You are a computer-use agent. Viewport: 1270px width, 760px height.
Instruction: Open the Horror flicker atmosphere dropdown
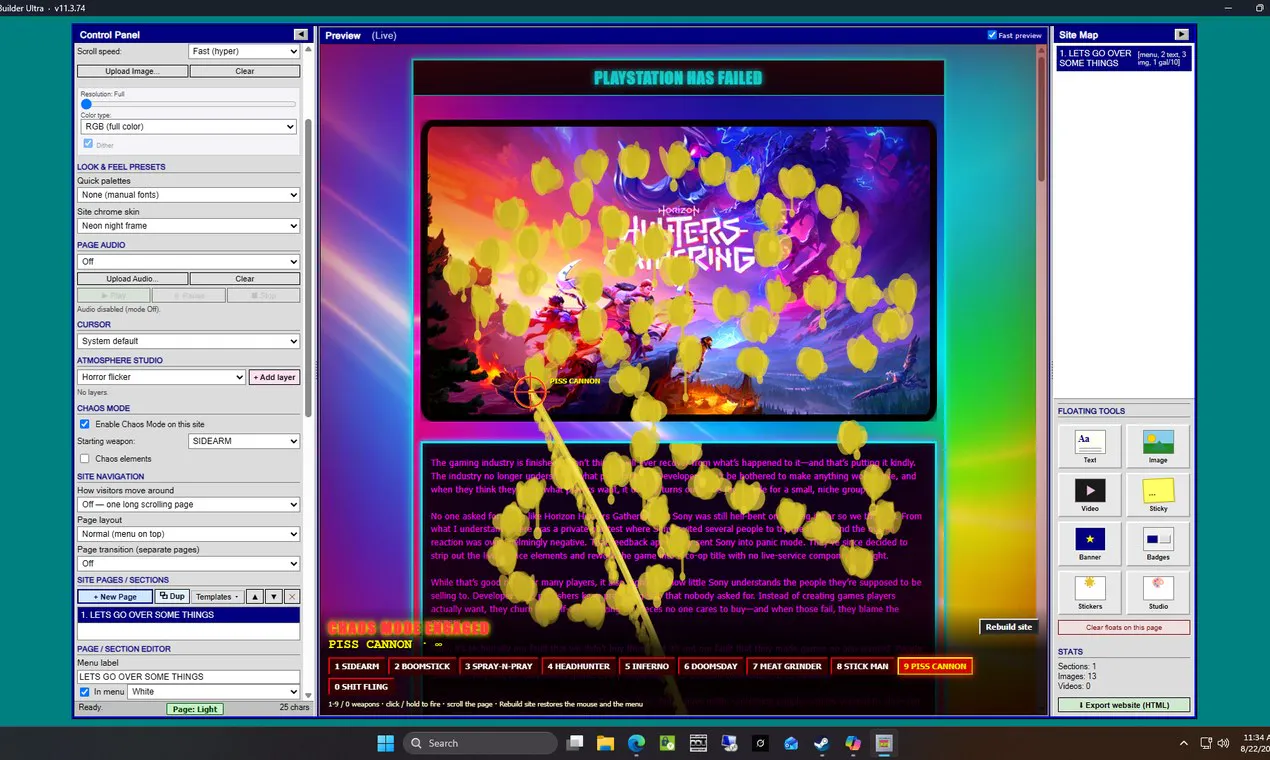(x=161, y=377)
